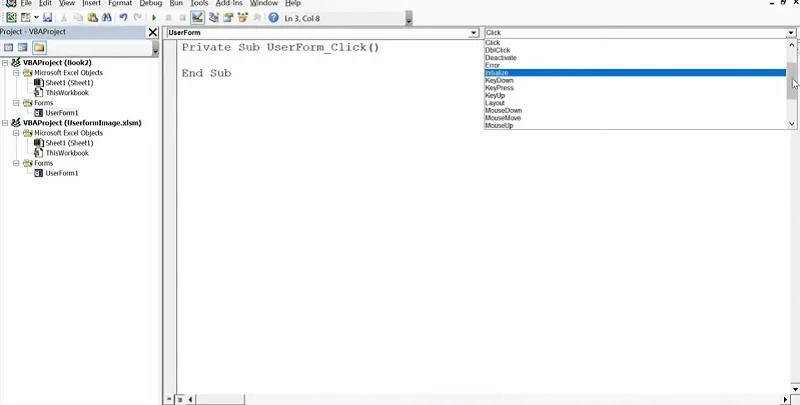
Task: Open the Object Browser toolbar icon
Action: (243, 18)
